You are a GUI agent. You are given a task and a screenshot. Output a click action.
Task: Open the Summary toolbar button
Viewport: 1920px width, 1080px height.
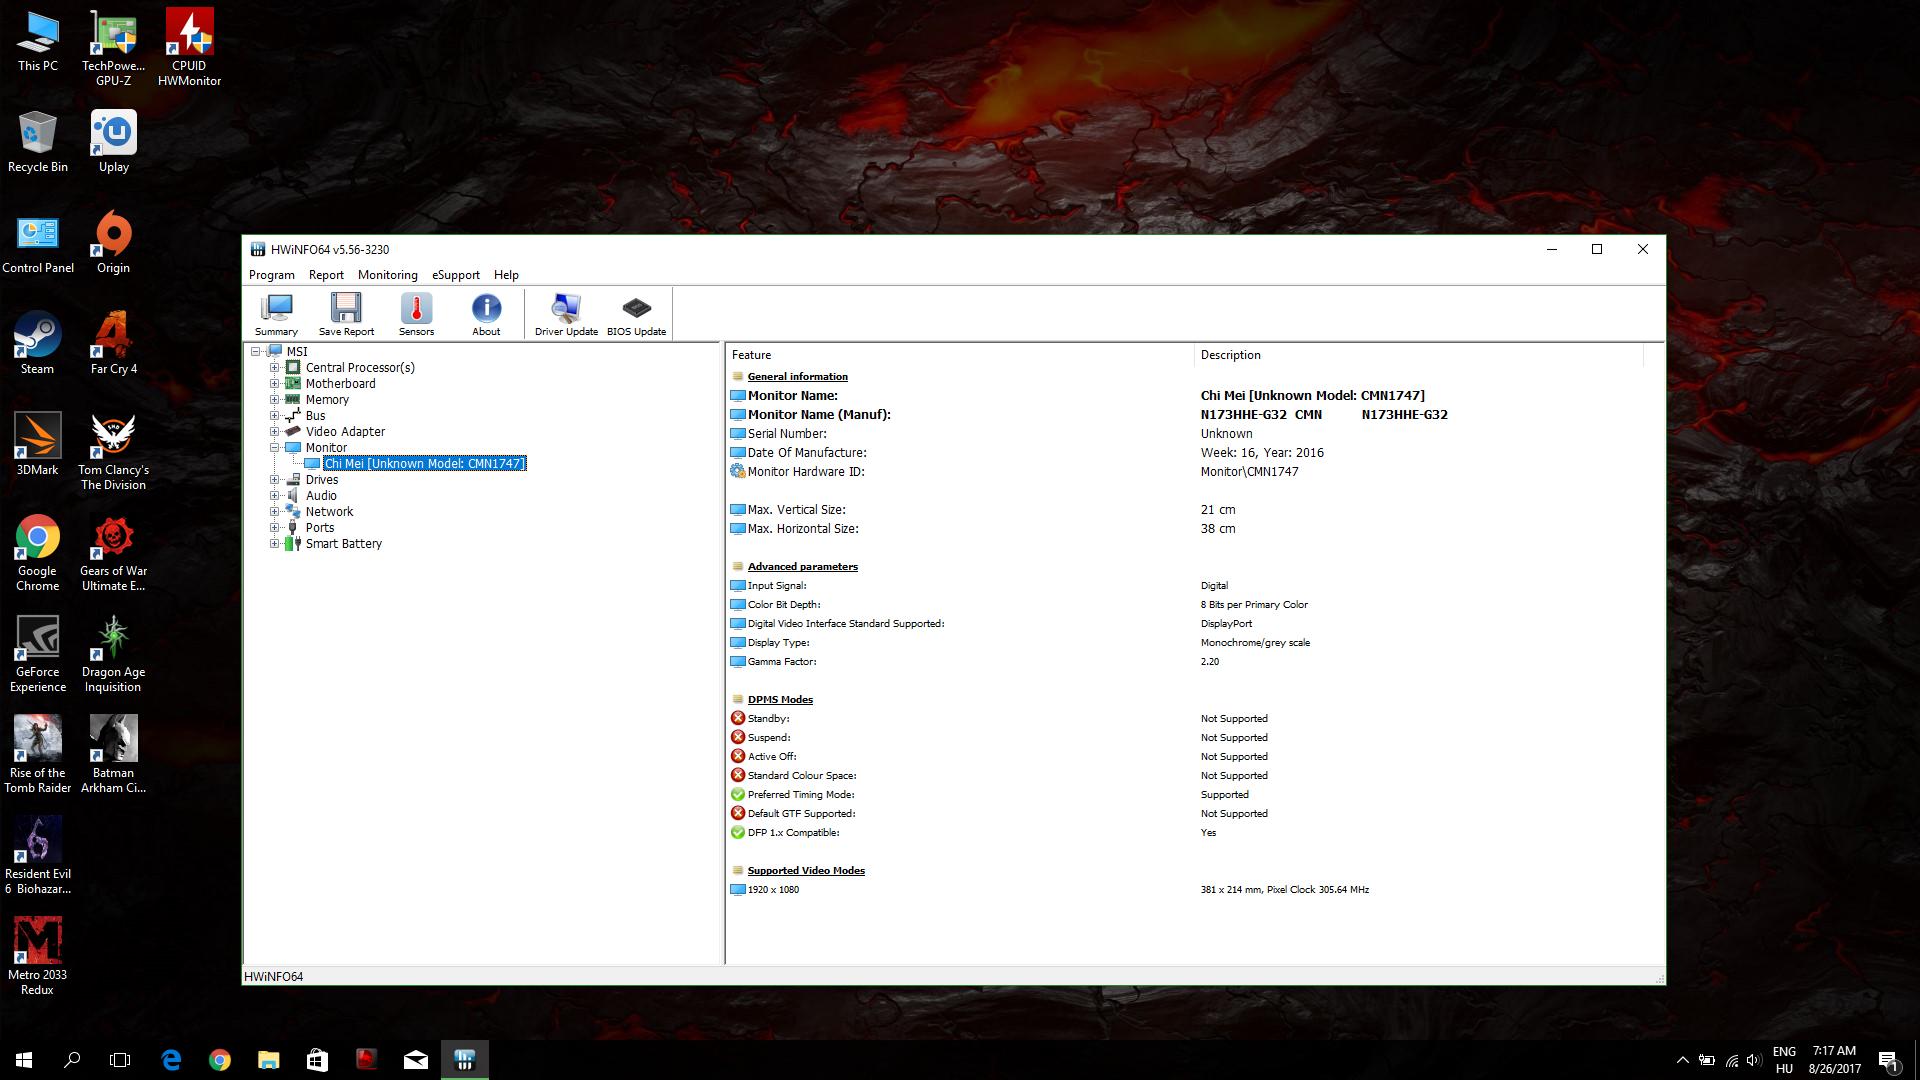coord(276,314)
